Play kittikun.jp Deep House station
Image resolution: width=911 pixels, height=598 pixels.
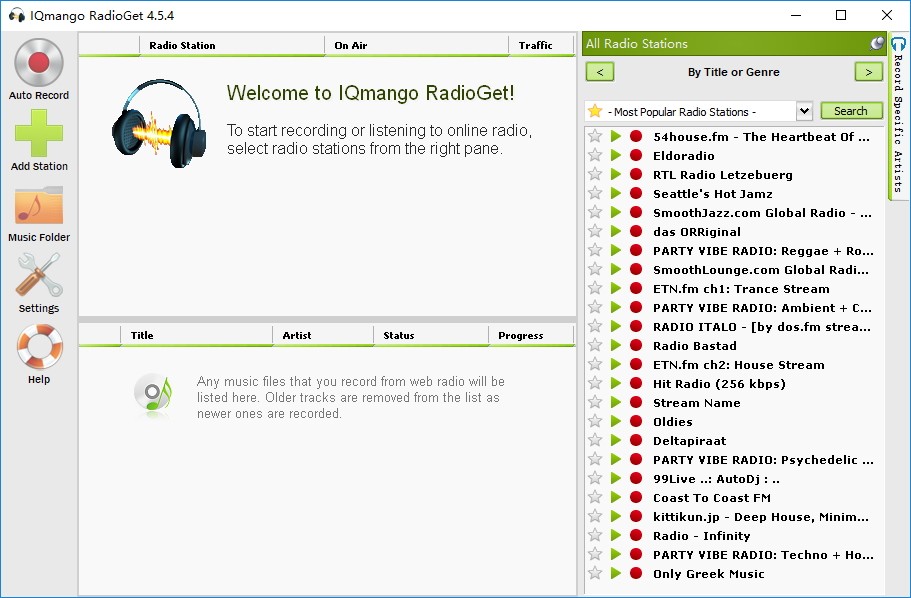point(616,517)
